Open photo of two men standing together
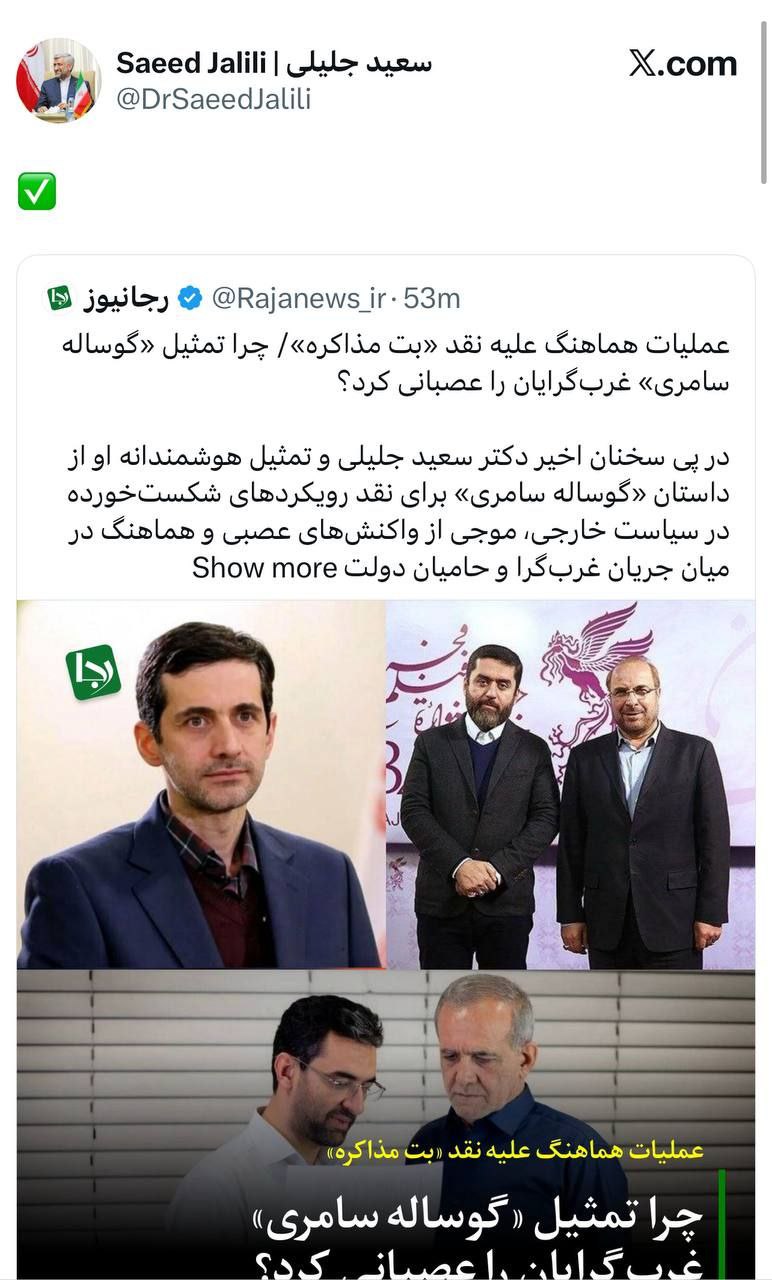 (571, 784)
